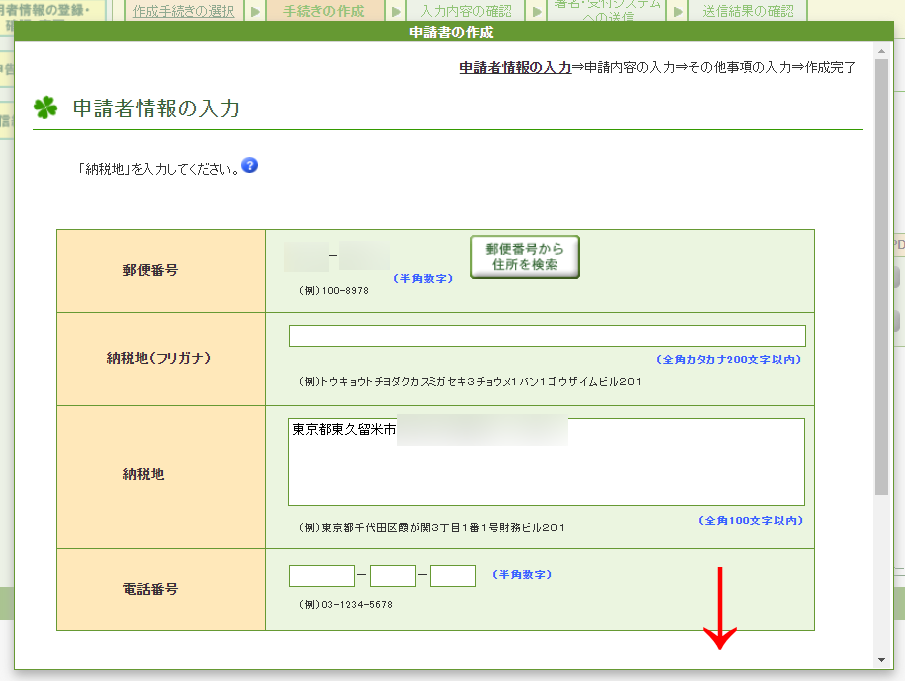Switch to the 手続きの作成 step tab

[x=324, y=12]
